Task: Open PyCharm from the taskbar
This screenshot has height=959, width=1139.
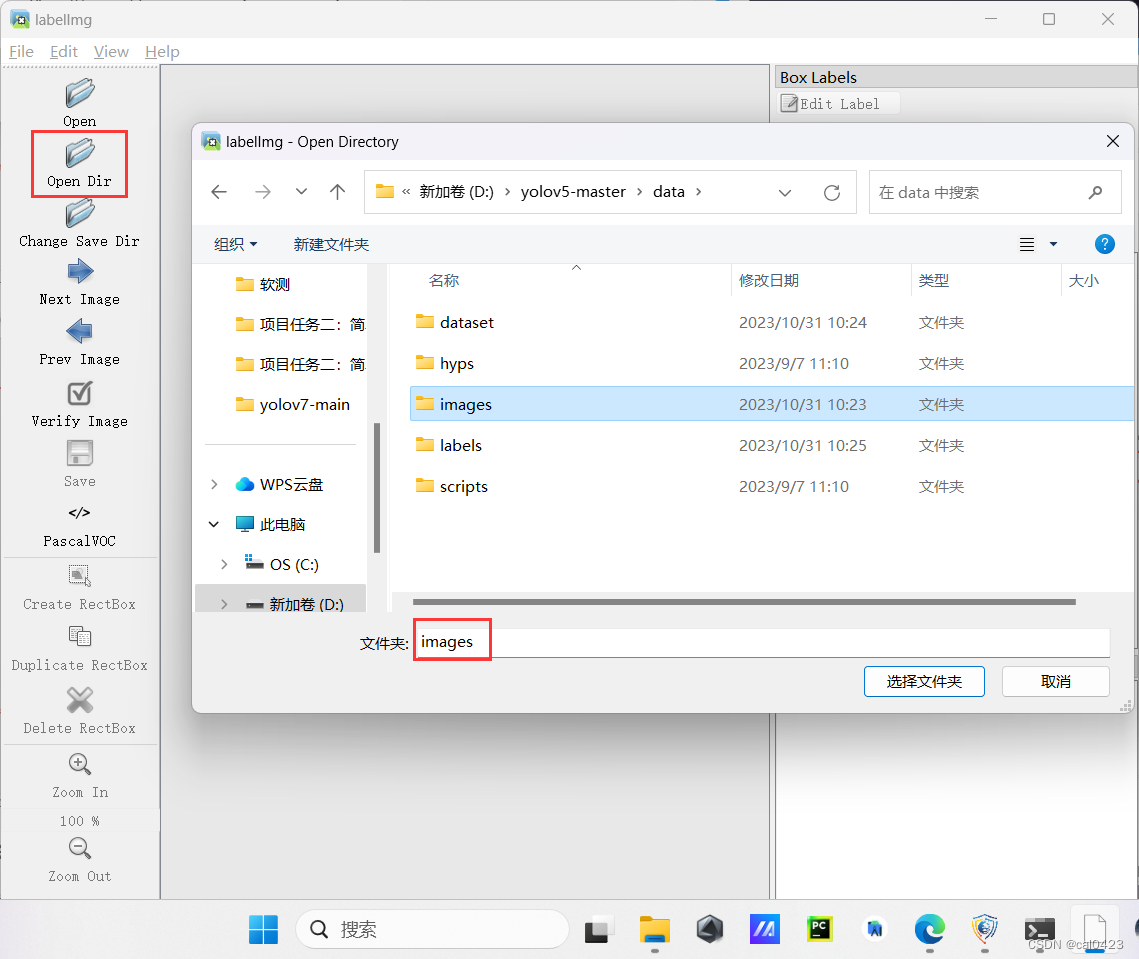Action: coord(819,929)
